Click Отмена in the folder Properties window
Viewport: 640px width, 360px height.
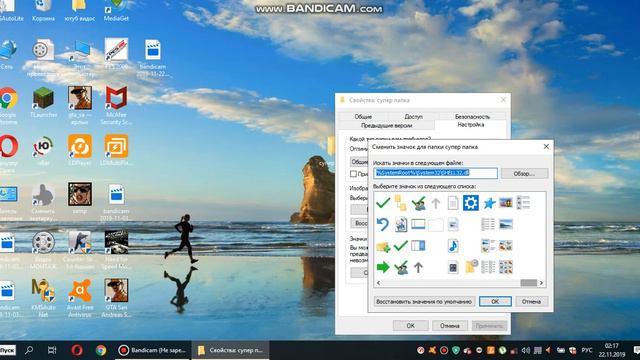[x=449, y=326]
